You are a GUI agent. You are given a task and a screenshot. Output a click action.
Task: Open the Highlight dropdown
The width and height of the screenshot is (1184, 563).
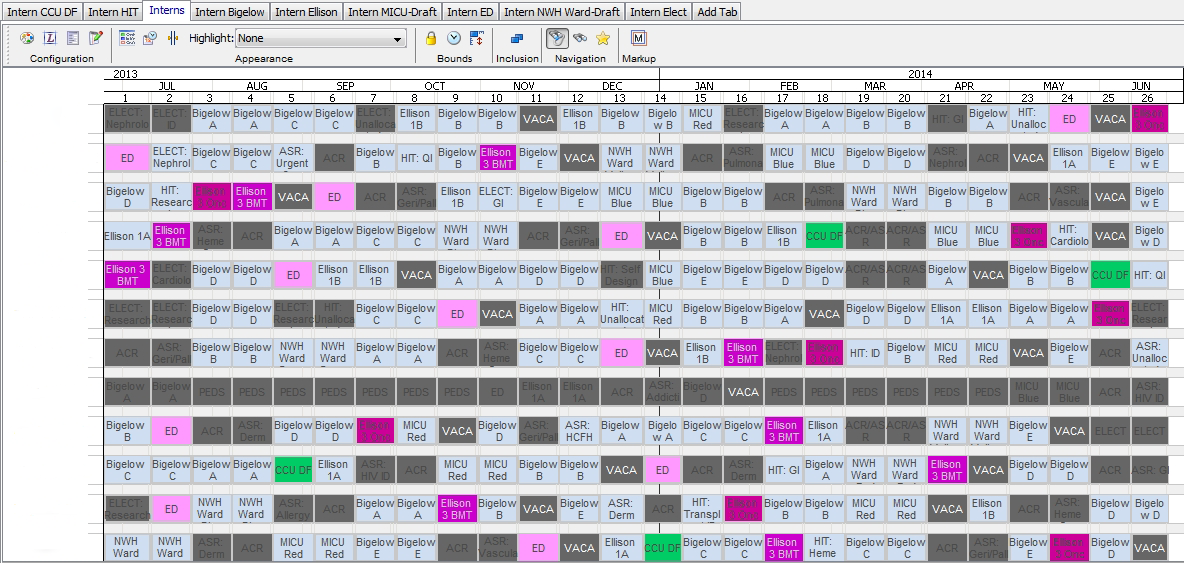click(x=320, y=38)
